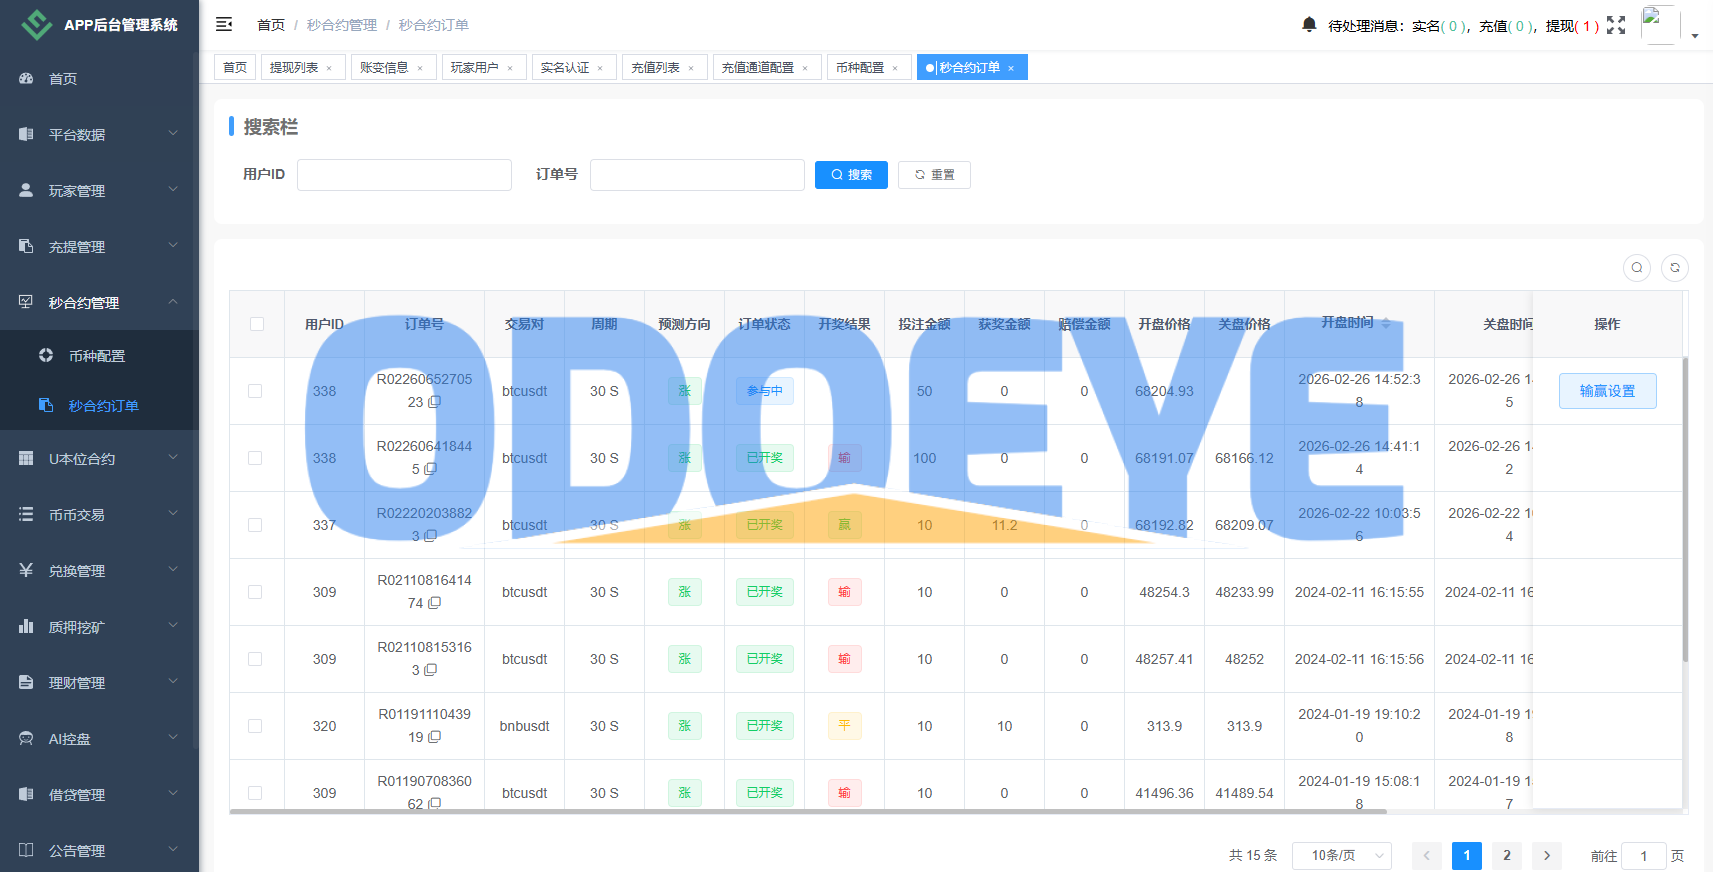
Task: Toggle the select-all header checkbox
Action: coord(257,324)
